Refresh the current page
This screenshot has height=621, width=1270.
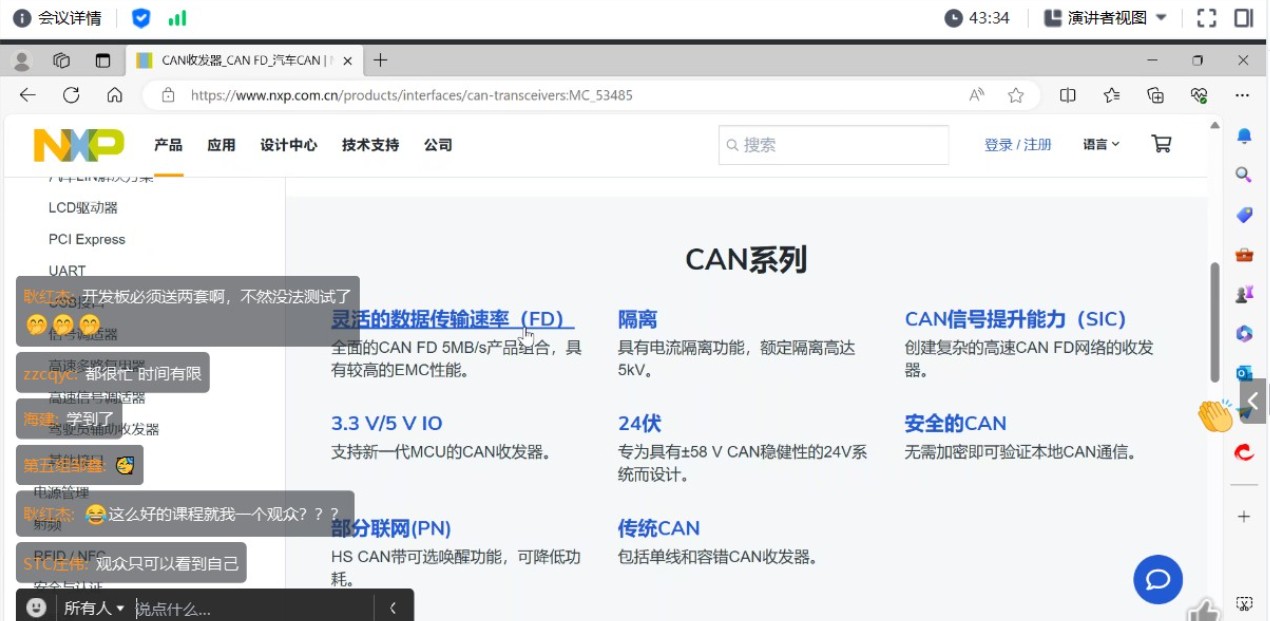[71, 95]
